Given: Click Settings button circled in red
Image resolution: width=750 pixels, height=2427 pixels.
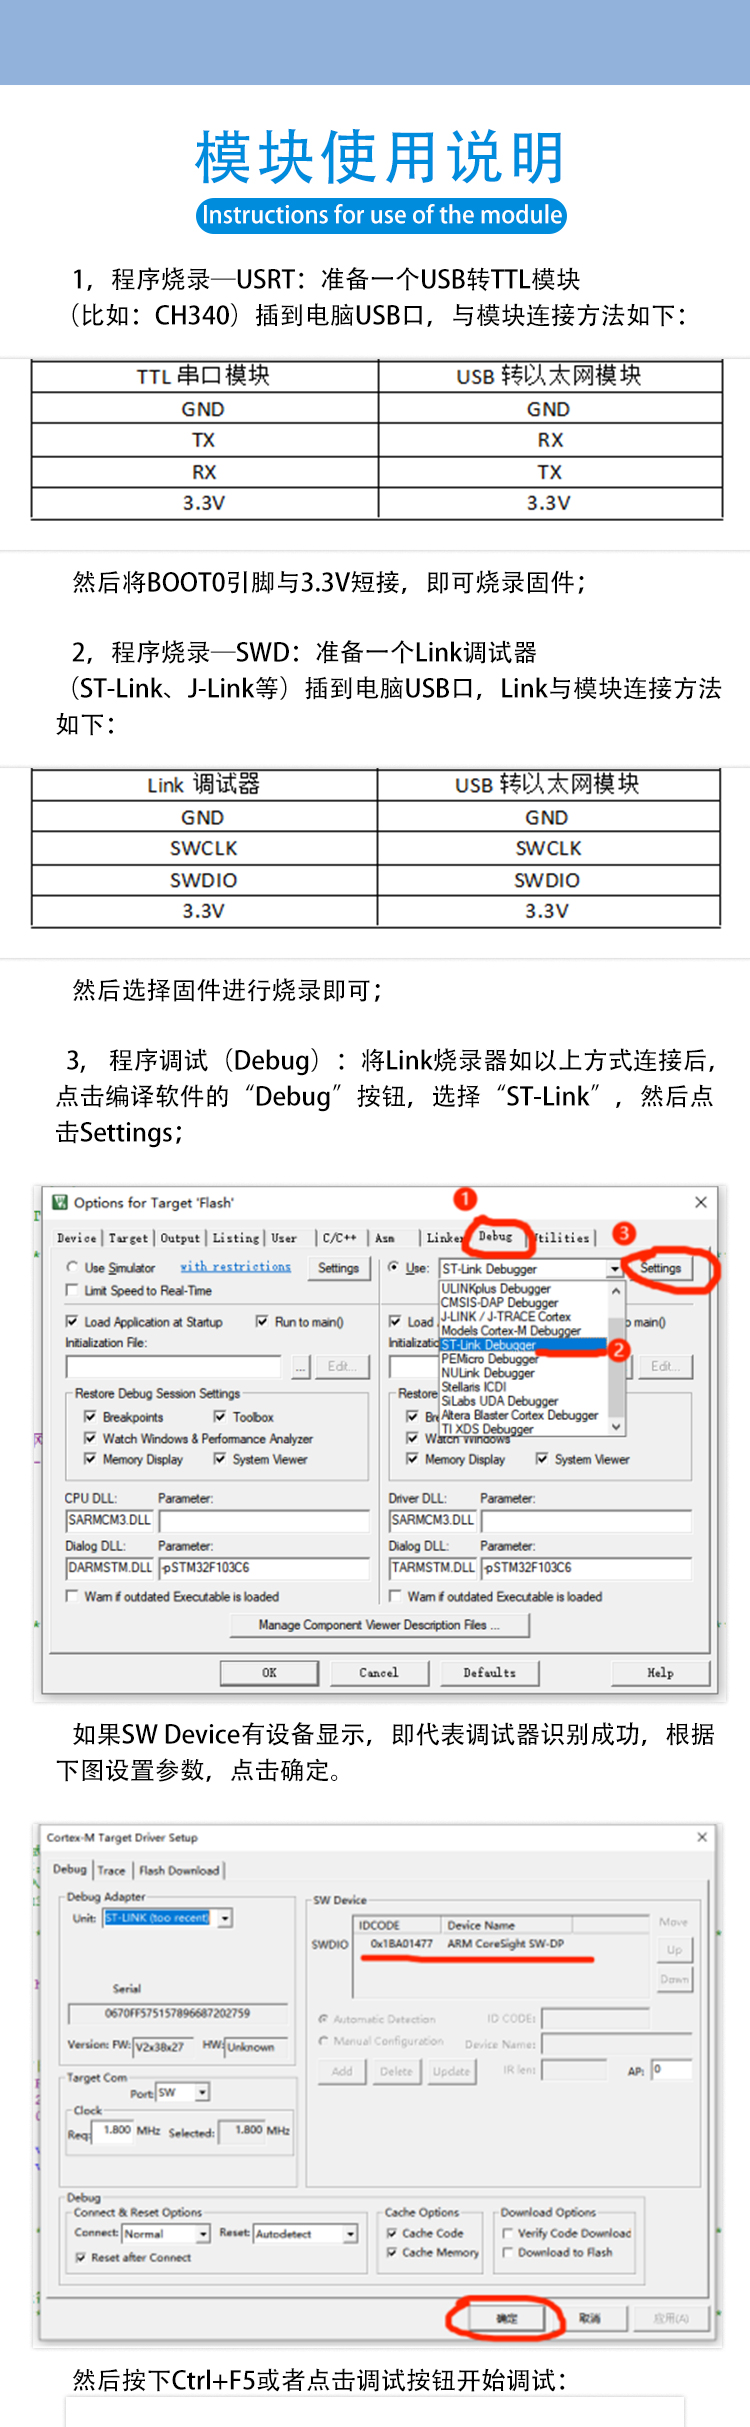Looking at the screenshot, I should [660, 1268].
